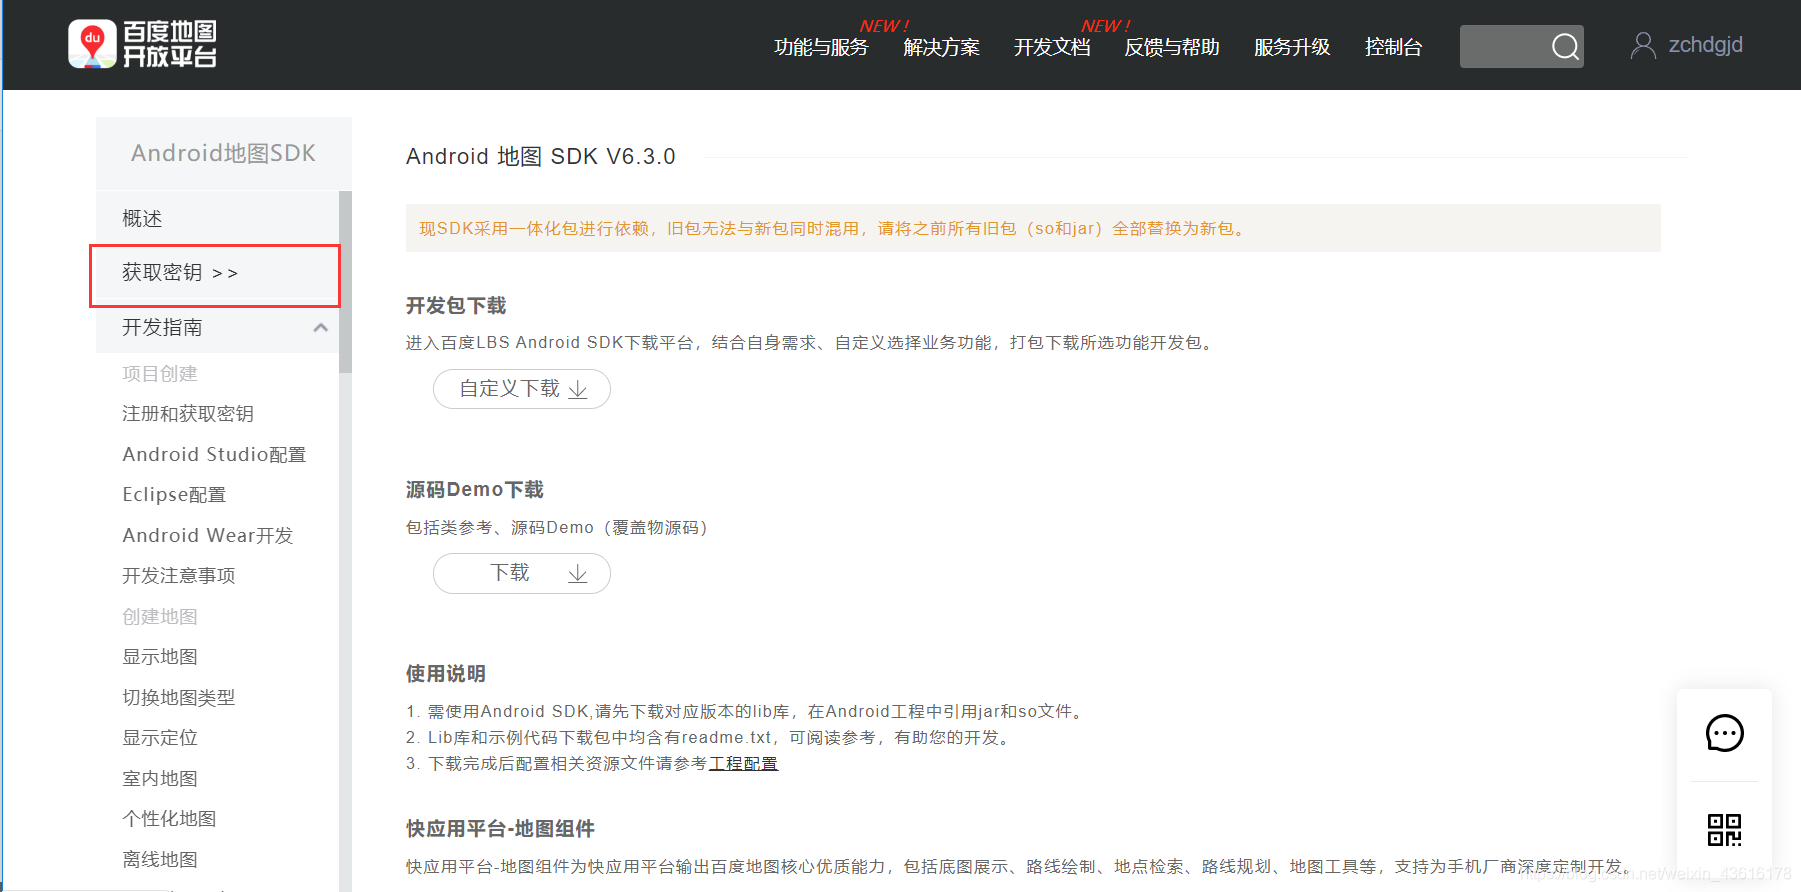Open 服务升级 navigation item
The height and width of the screenshot is (892, 1801).
(x=1292, y=47)
